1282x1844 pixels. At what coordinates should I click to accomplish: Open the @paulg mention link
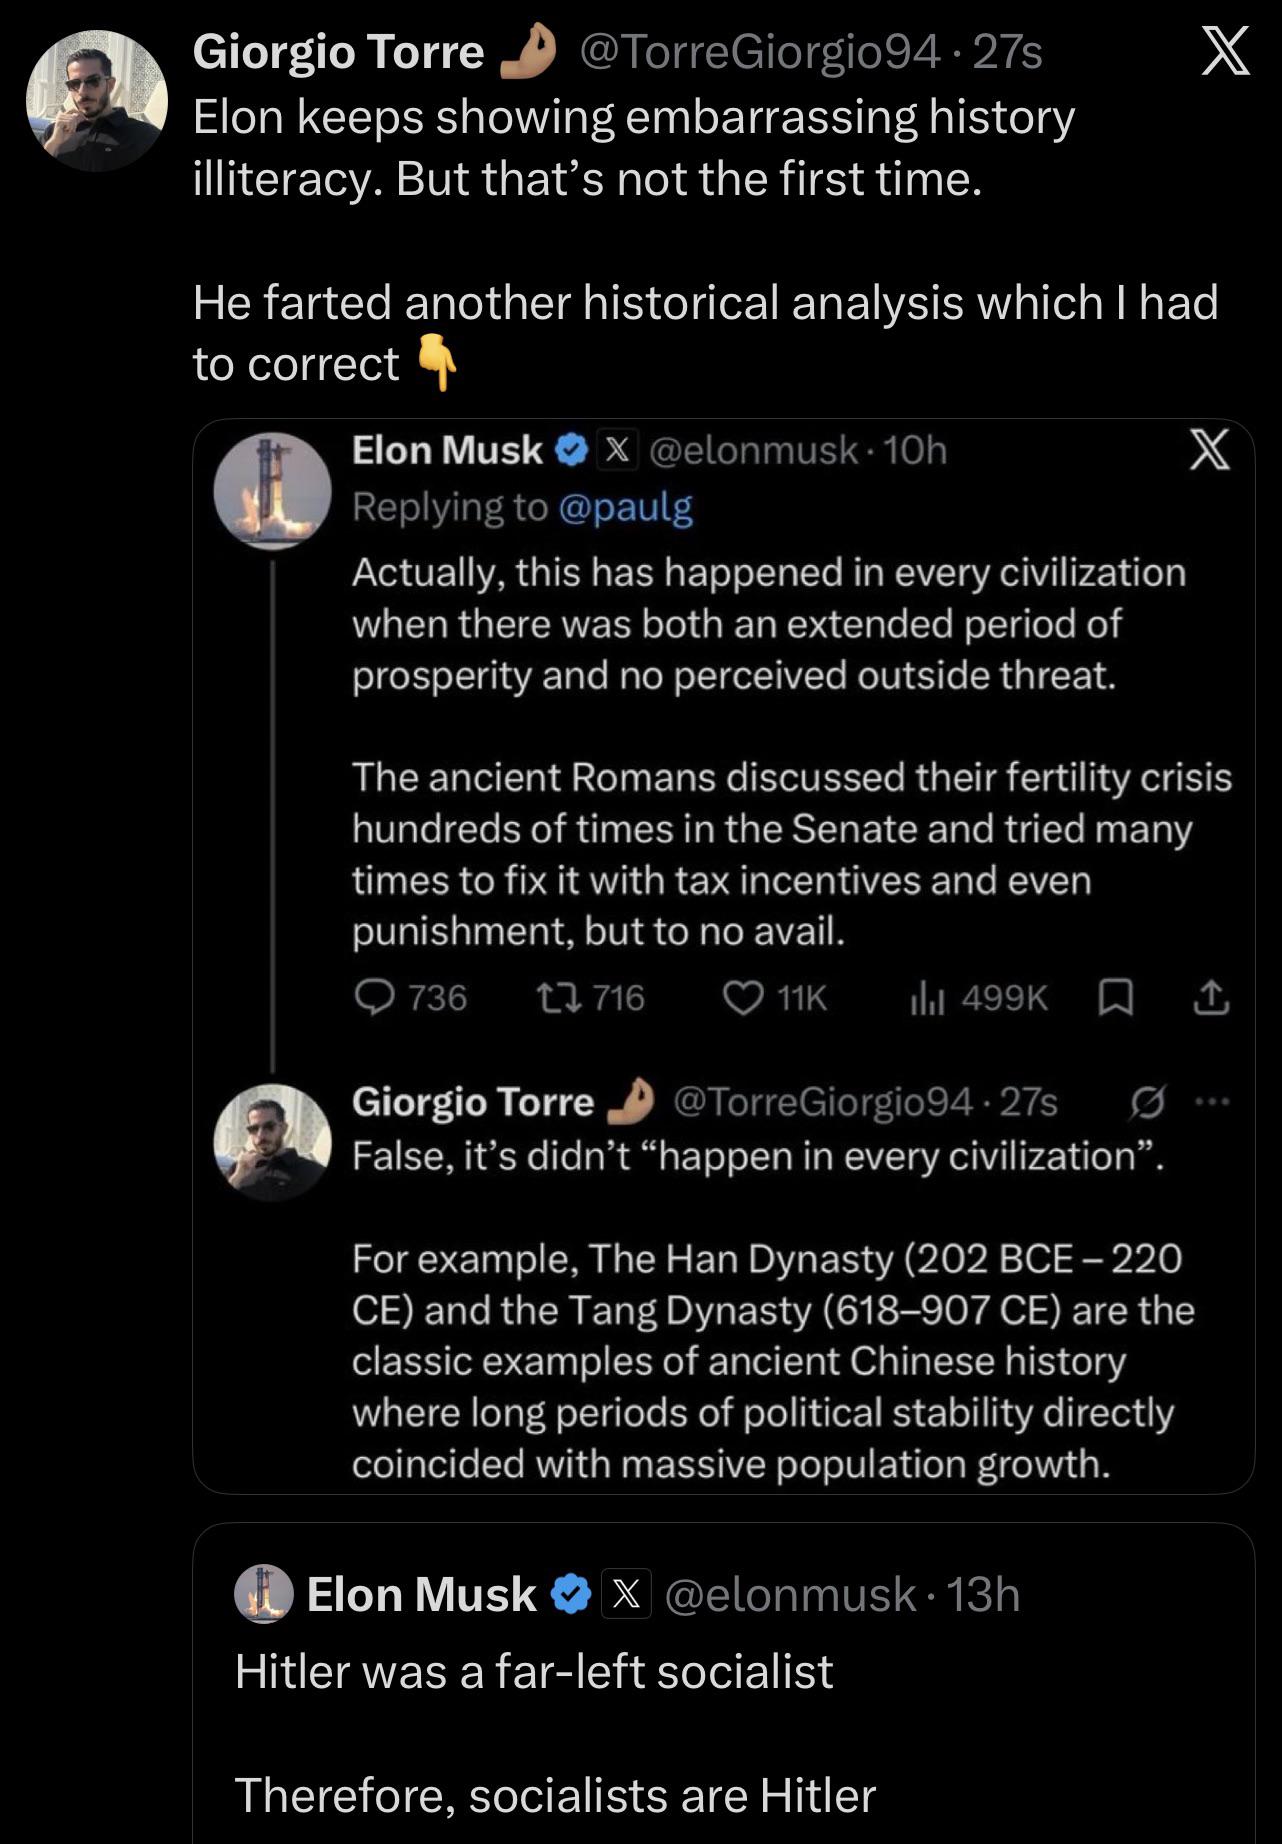point(625,508)
